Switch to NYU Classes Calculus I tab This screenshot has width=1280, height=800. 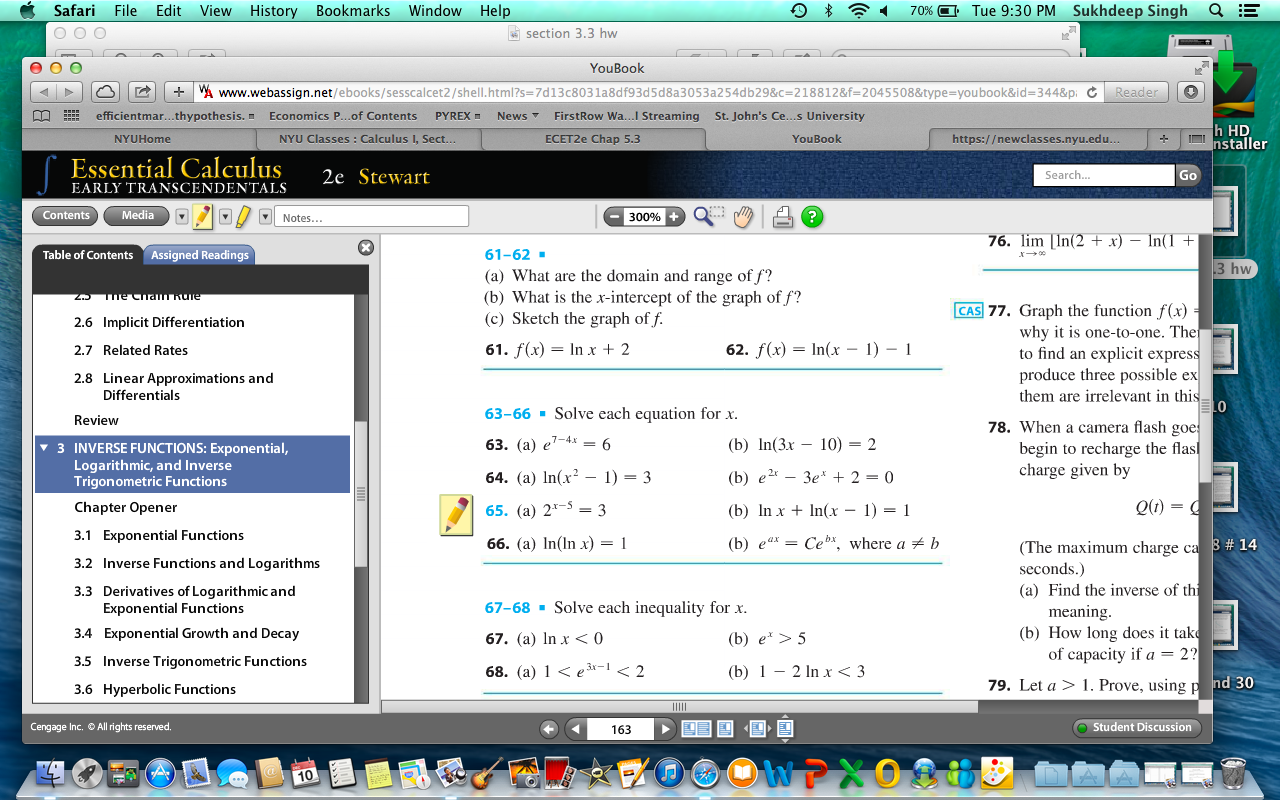(x=367, y=139)
